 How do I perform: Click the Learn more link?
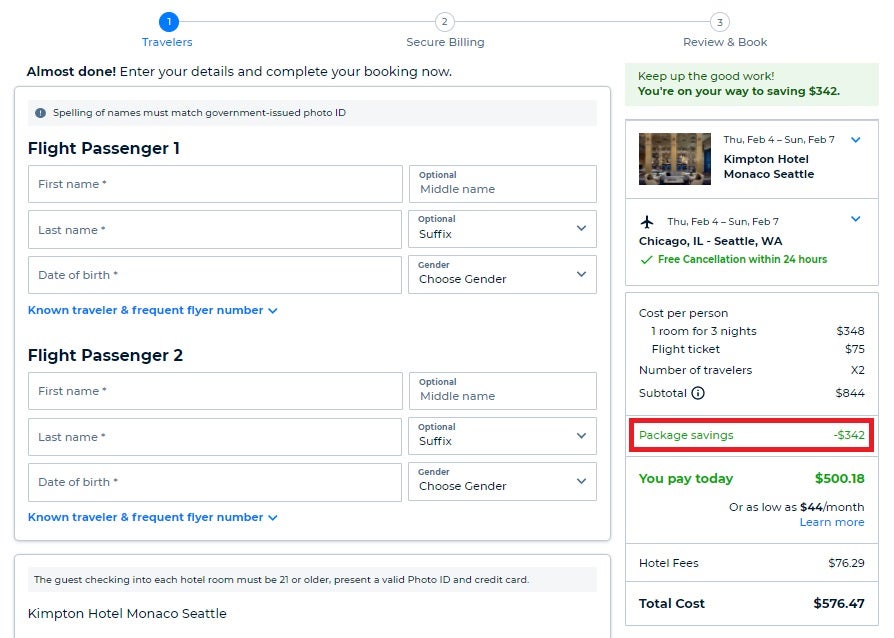coord(832,522)
